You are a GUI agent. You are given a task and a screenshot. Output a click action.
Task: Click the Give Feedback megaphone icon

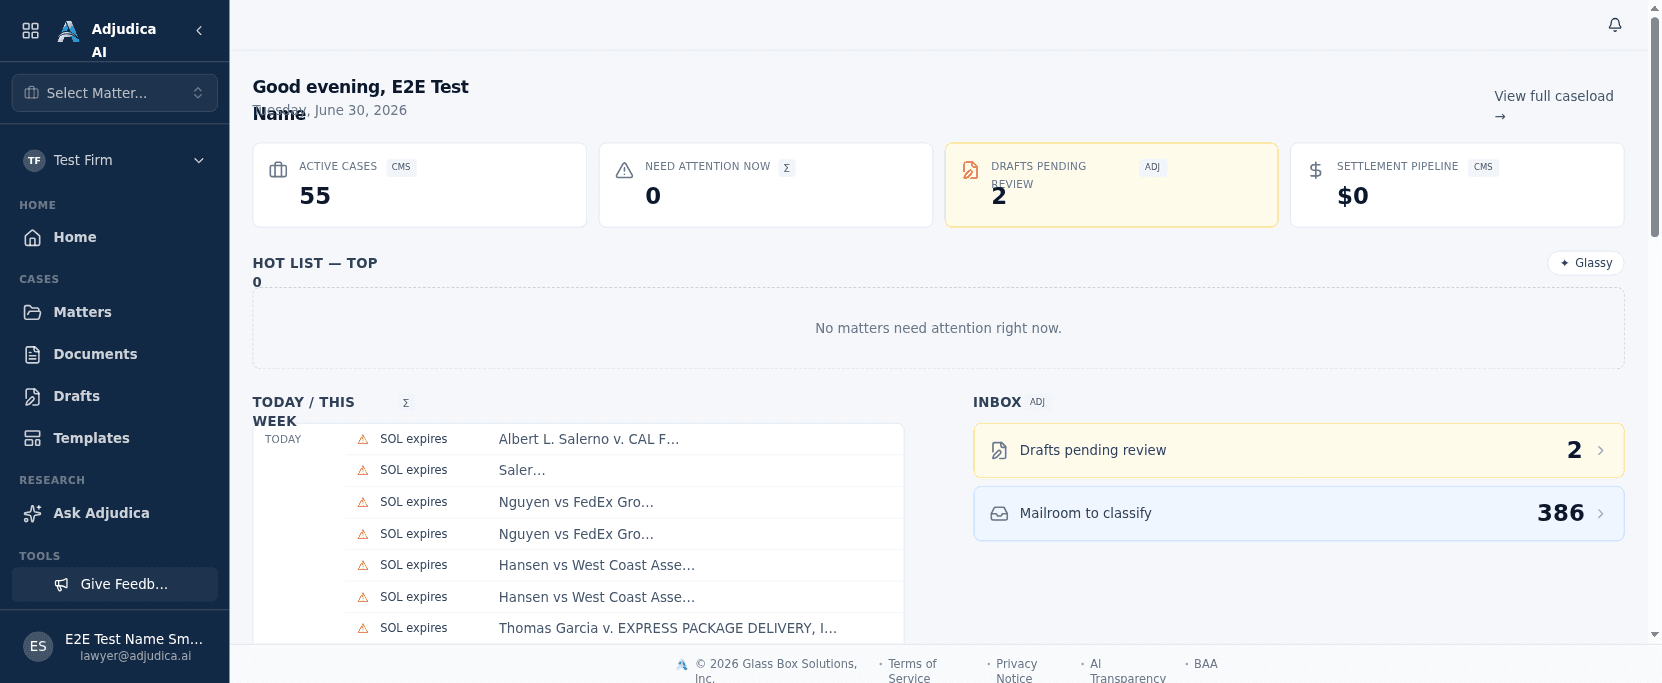point(62,585)
